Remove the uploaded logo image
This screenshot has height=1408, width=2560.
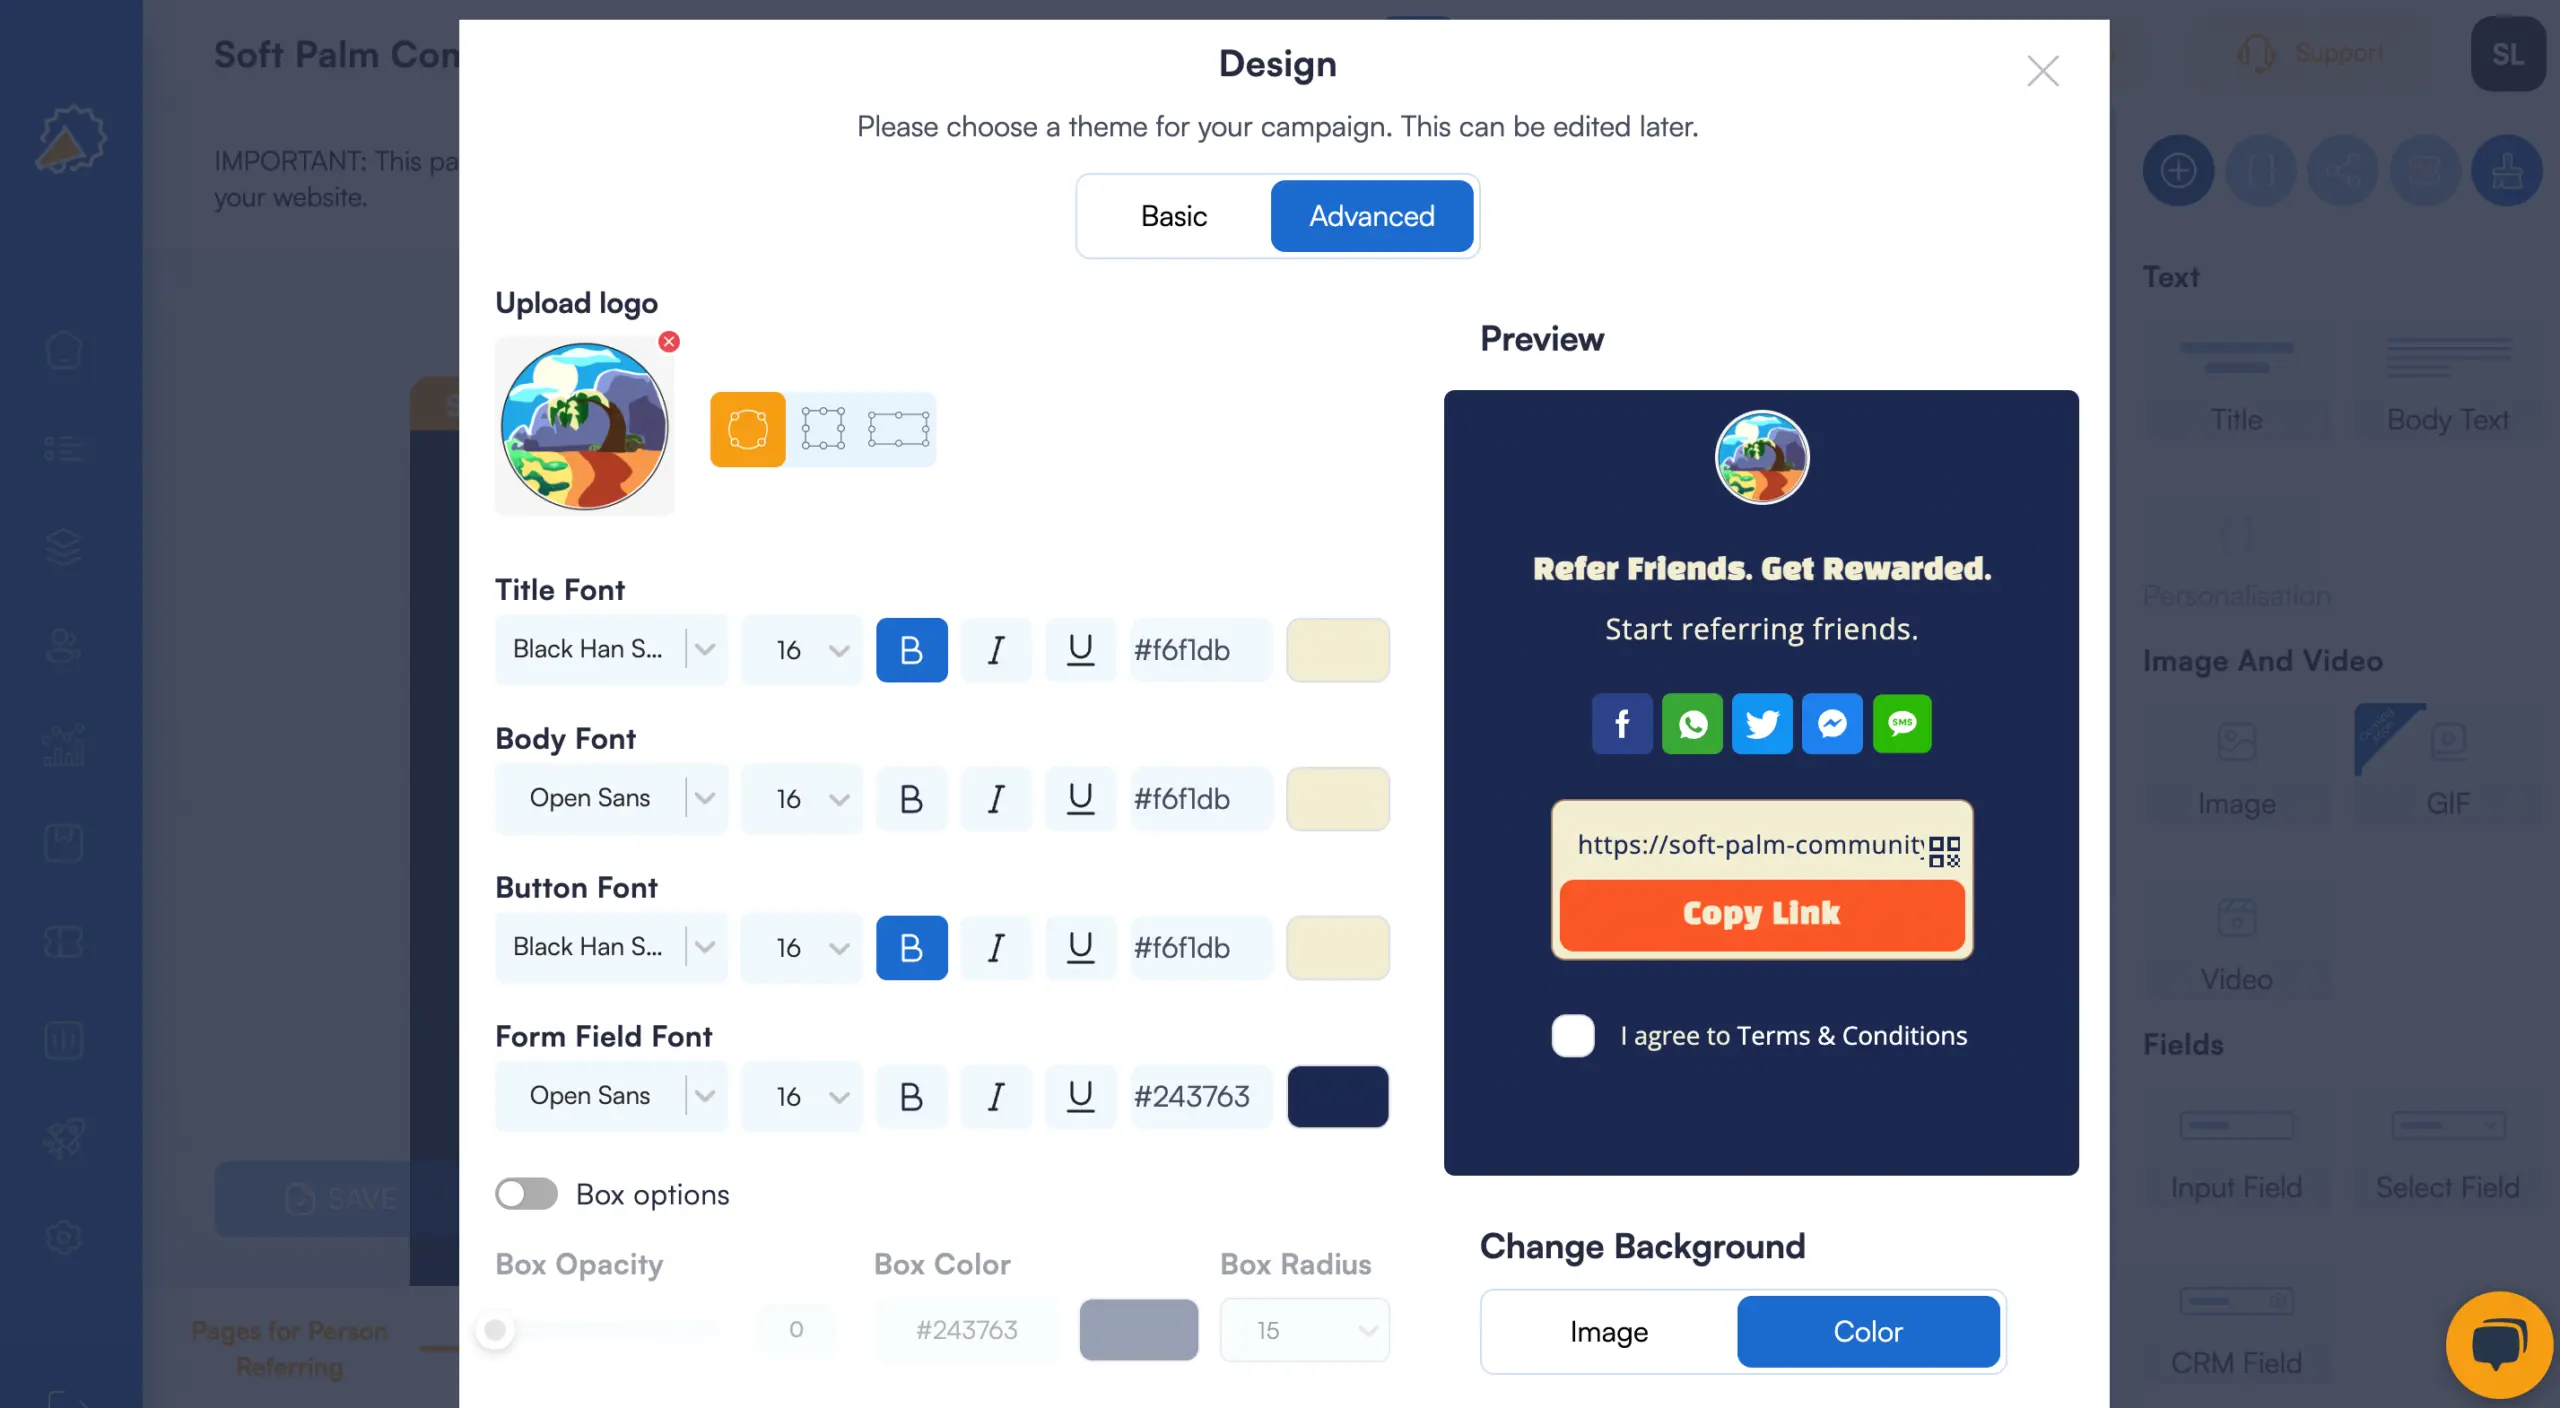[x=669, y=342]
